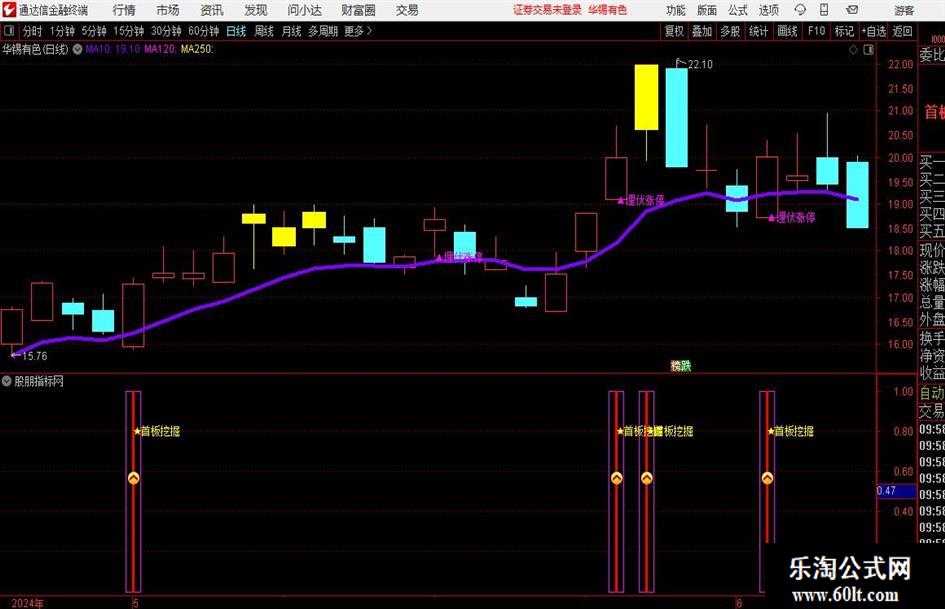Toggle the side panel icon atop chart
This screenshot has width=945, height=609.
tap(868, 50)
